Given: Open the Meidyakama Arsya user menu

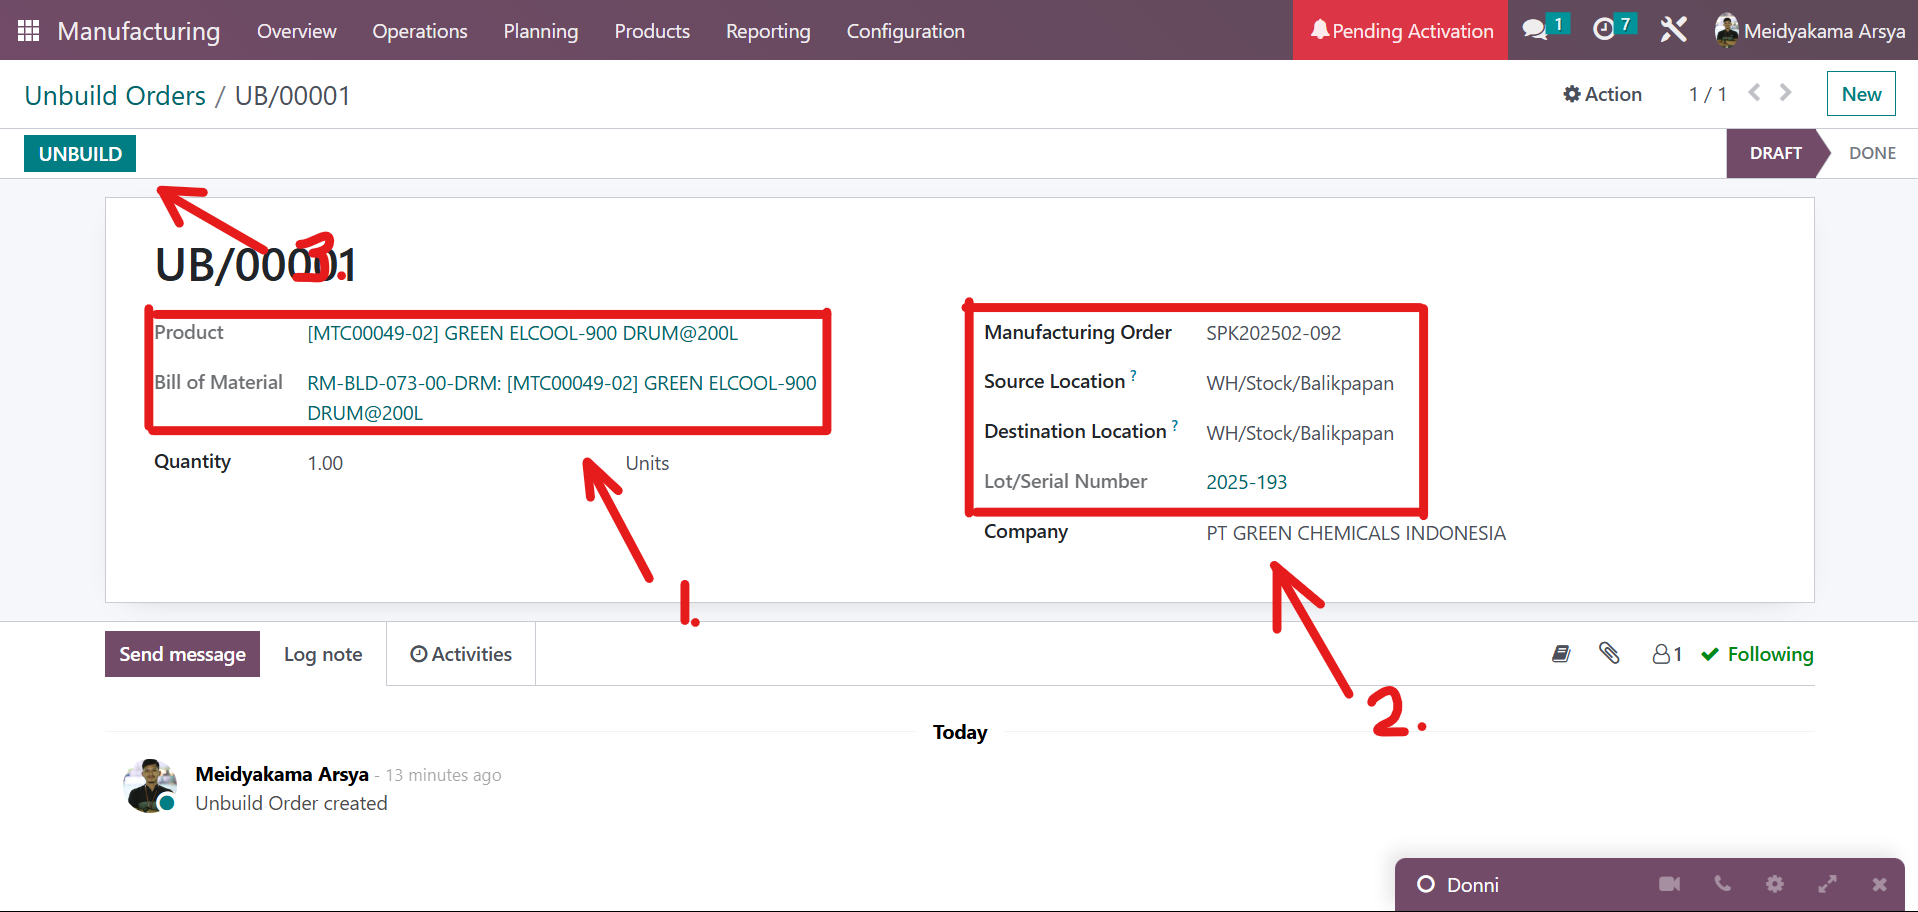Looking at the screenshot, I should click(x=1810, y=31).
